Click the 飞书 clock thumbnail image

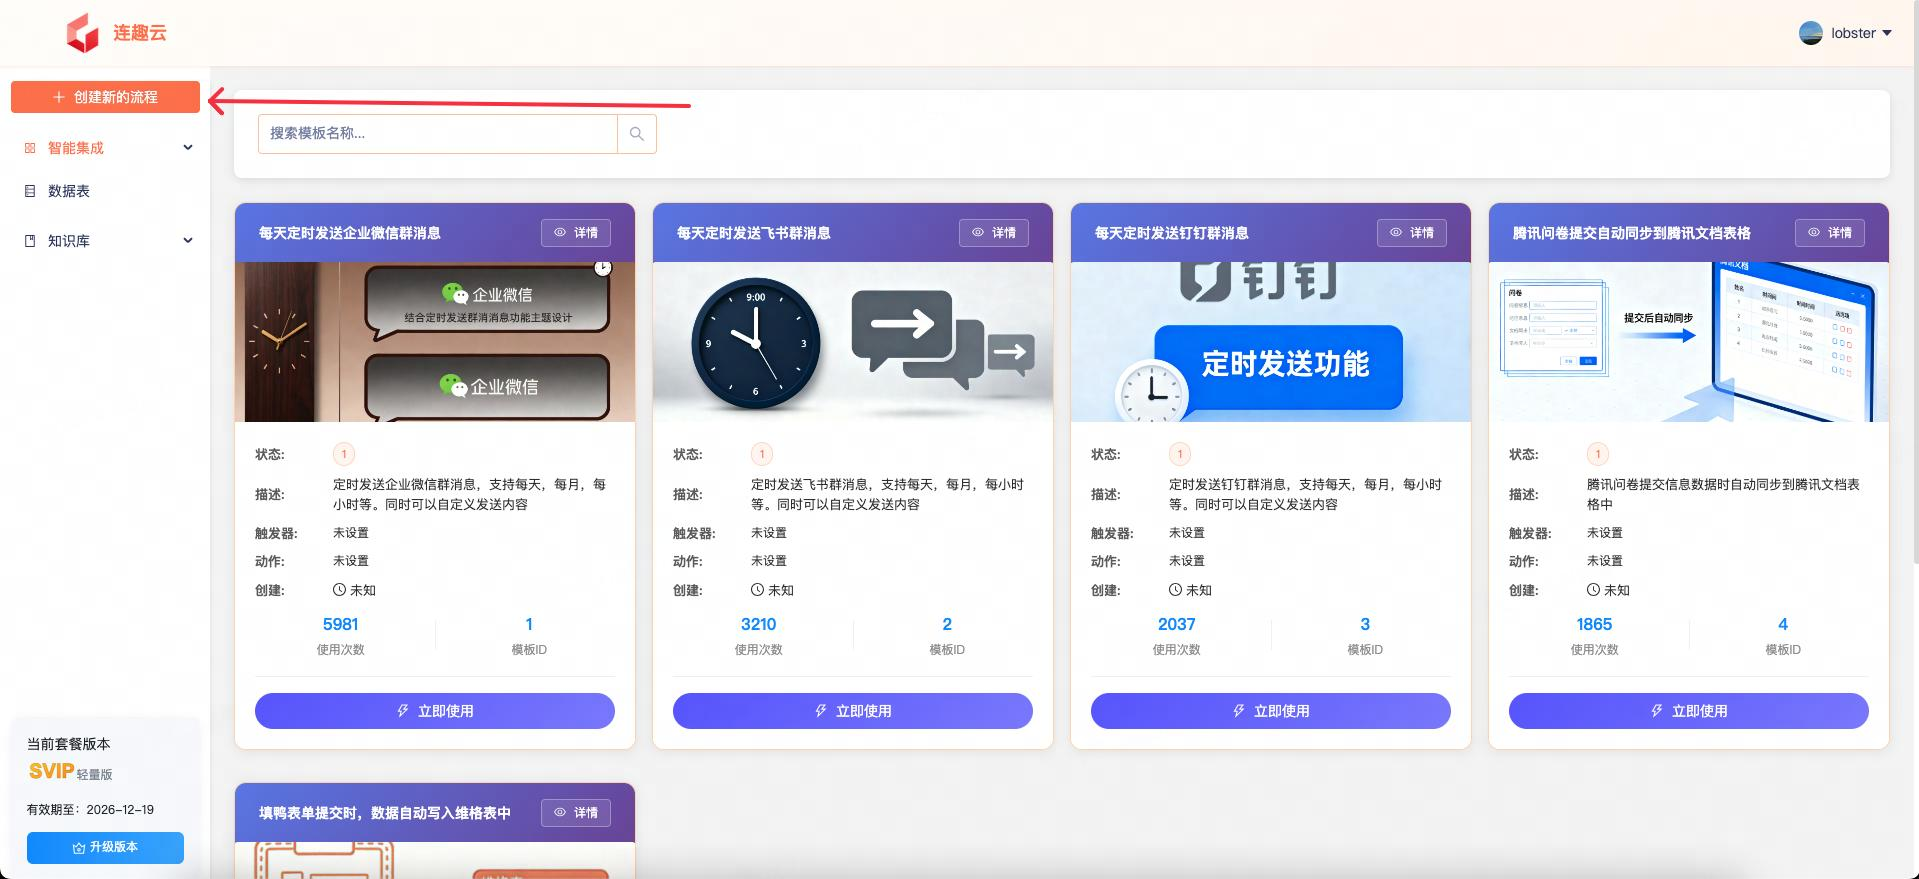coord(853,342)
